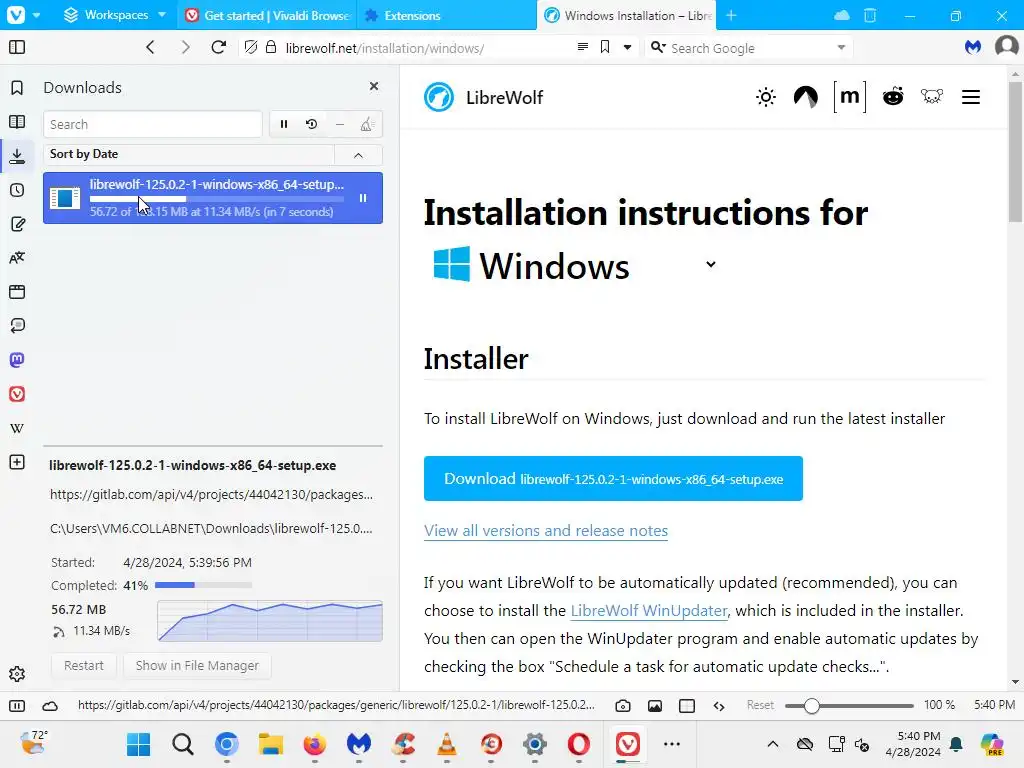Pause the librewolf setup download

pyautogui.click(x=363, y=198)
